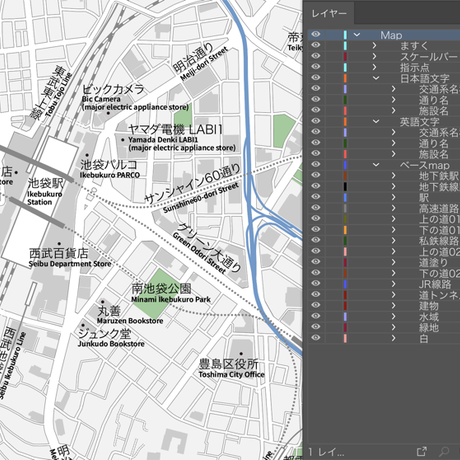Click the orange color swatch of 日本語文字 layer
The width and height of the screenshot is (460, 460).
click(x=345, y=78)
